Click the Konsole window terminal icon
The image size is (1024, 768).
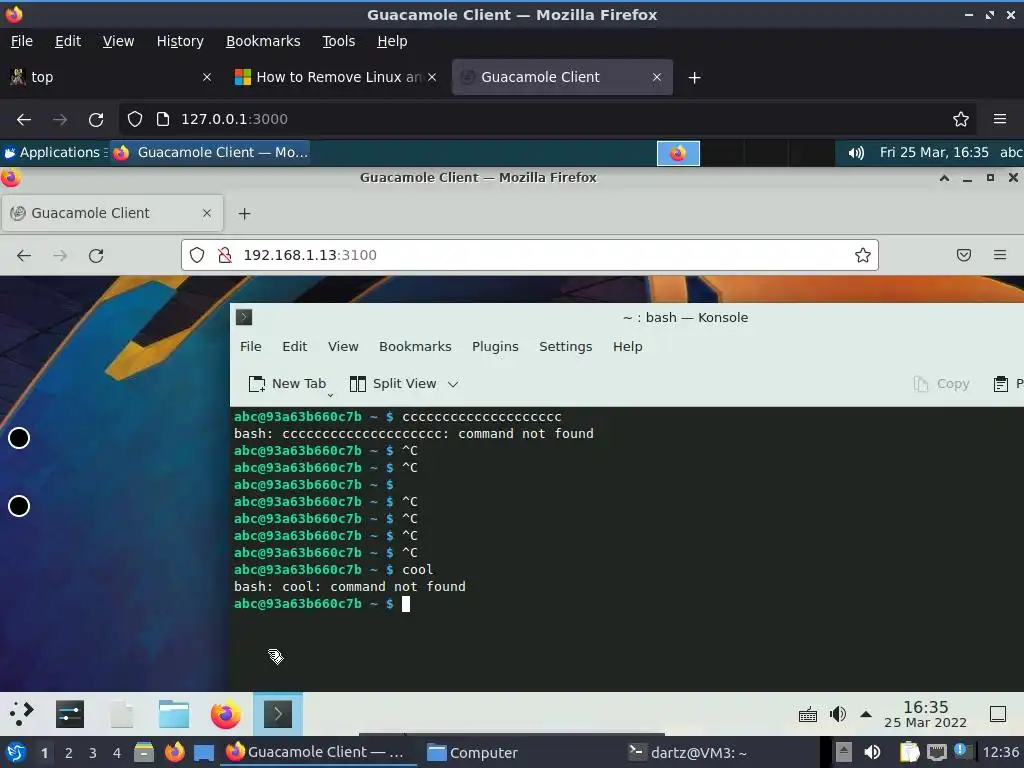pyautogui.click(x=244, y=317)
